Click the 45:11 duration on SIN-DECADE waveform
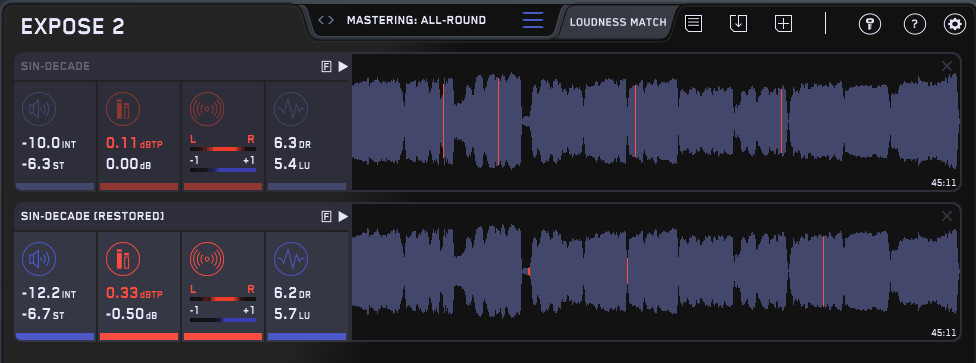Screen dimensions: 976x363 (944, 183)
